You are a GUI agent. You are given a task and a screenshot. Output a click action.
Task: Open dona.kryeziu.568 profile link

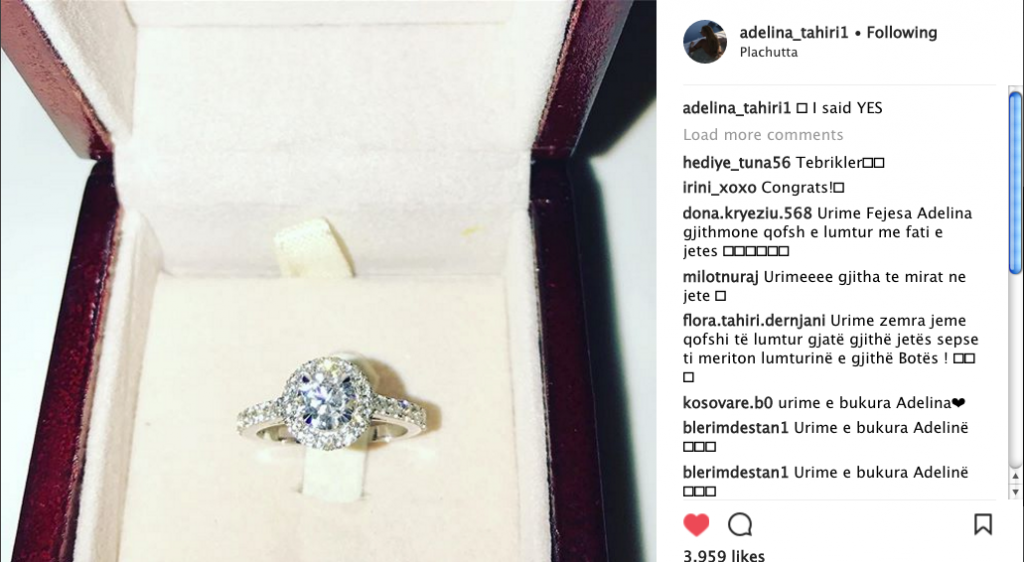pyautogui.click(x=747, y=213)
